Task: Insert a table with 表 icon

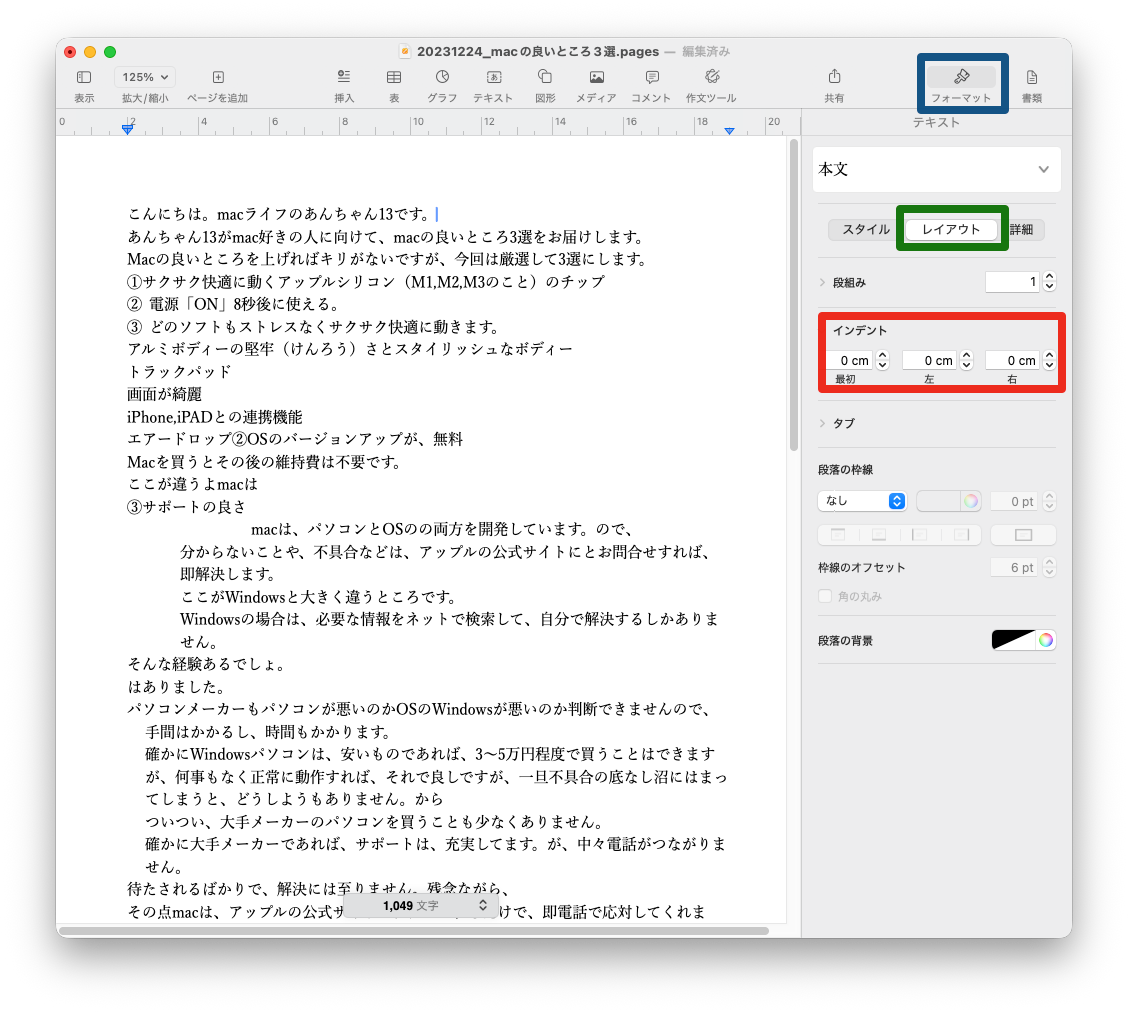Action: tap(394, 77)
